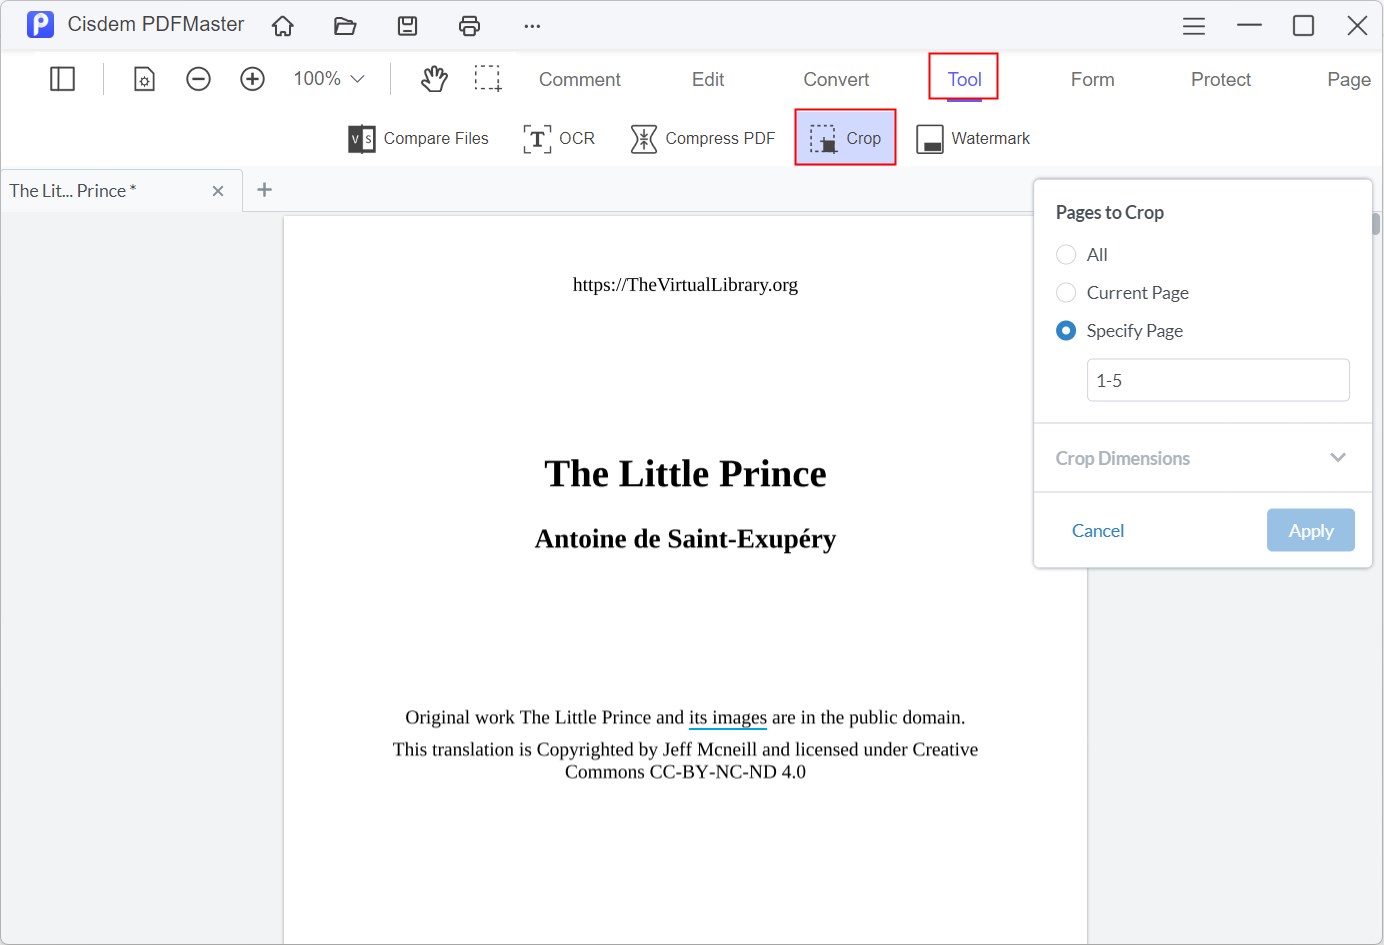
Task: Open the Convert tab
Action: coord(835,79)
